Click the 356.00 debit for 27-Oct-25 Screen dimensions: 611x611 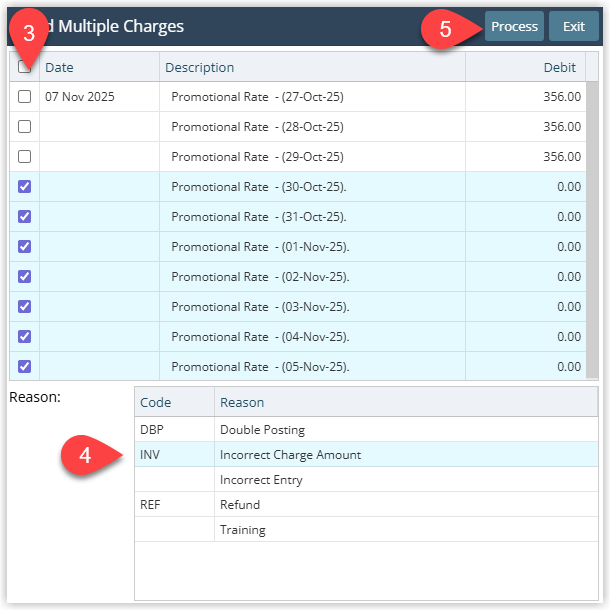(x=562, y=96)
